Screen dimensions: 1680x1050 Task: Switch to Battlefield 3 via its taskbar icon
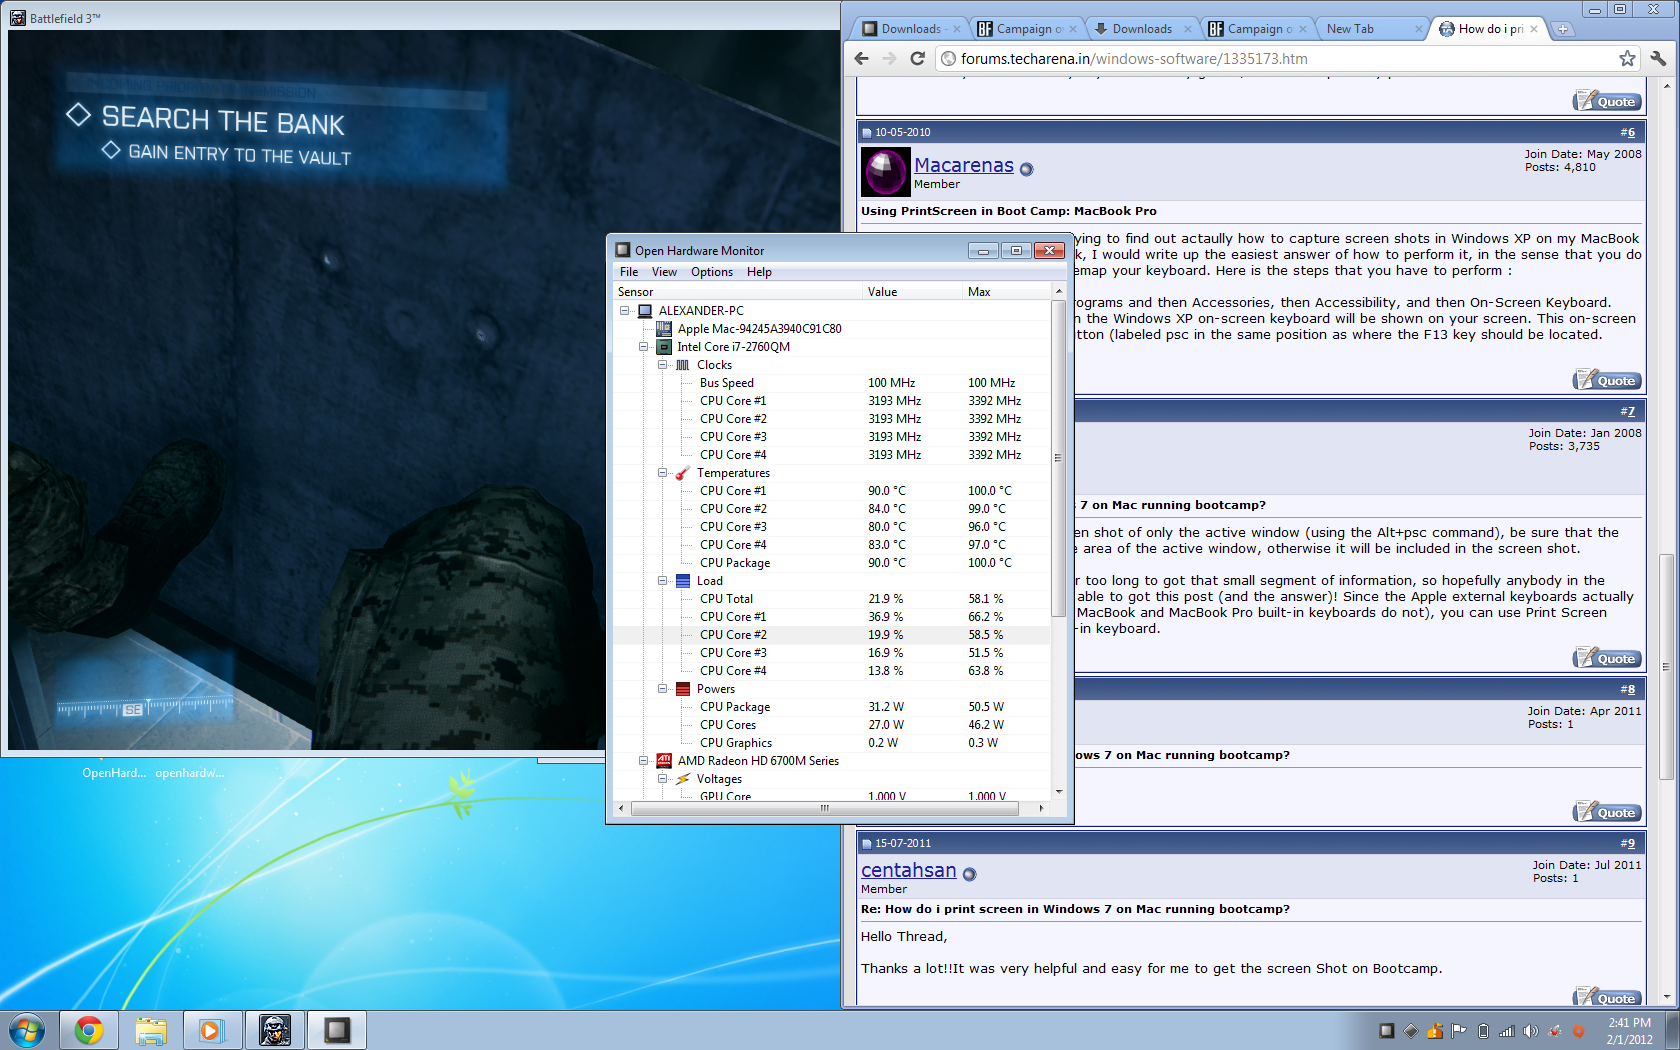coord(275,1030)
